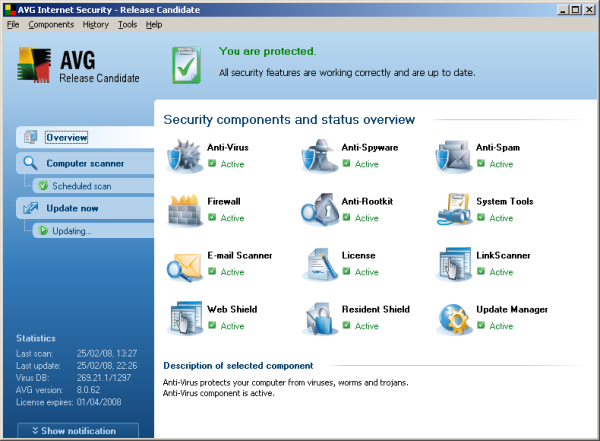
Task: Click the Anti-Spyware label
Action: (370, 148)
